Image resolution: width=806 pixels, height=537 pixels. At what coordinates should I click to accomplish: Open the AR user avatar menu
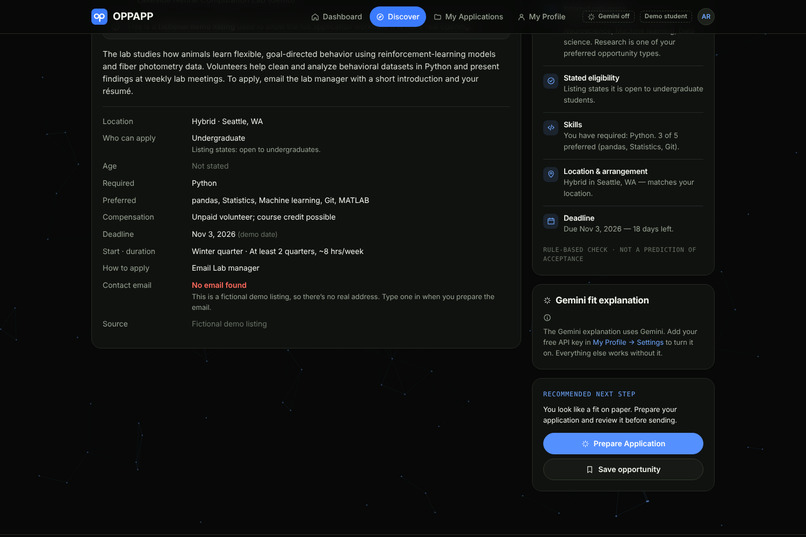706,16
